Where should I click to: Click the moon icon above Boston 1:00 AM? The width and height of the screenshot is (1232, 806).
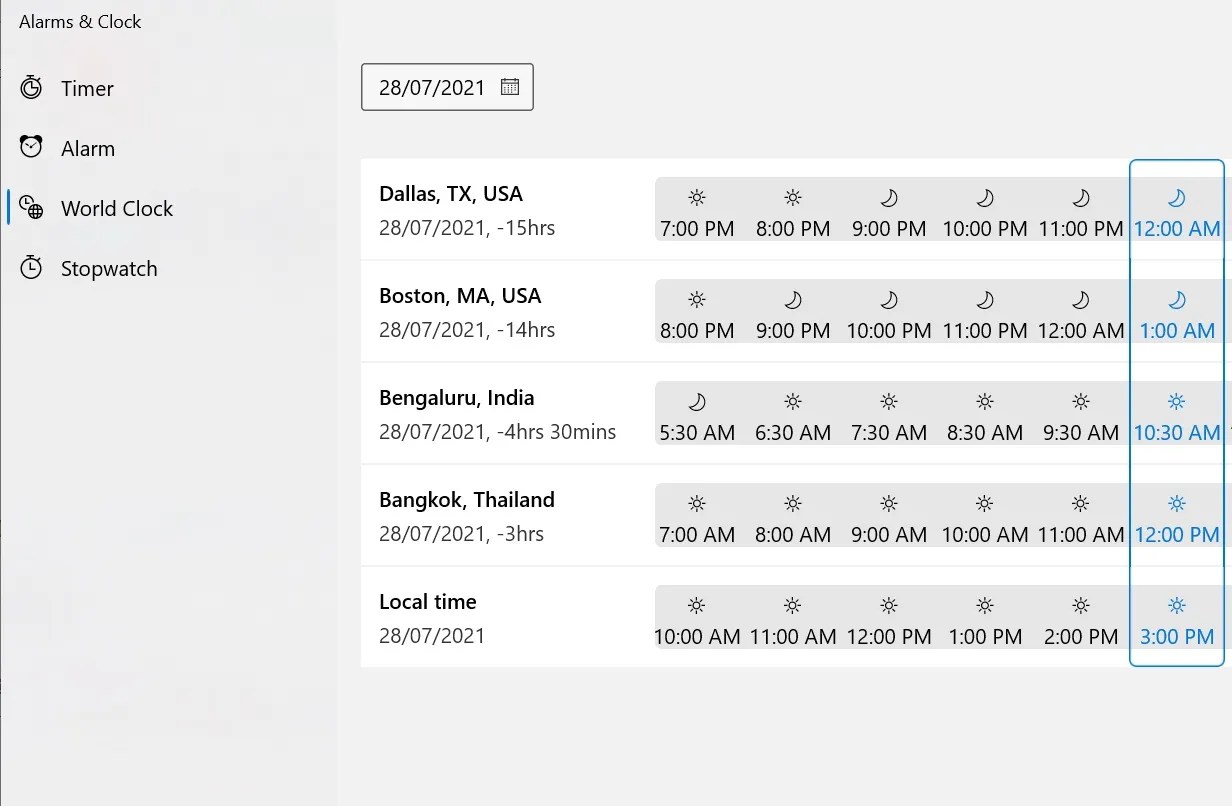click(x=1176, y=299)
